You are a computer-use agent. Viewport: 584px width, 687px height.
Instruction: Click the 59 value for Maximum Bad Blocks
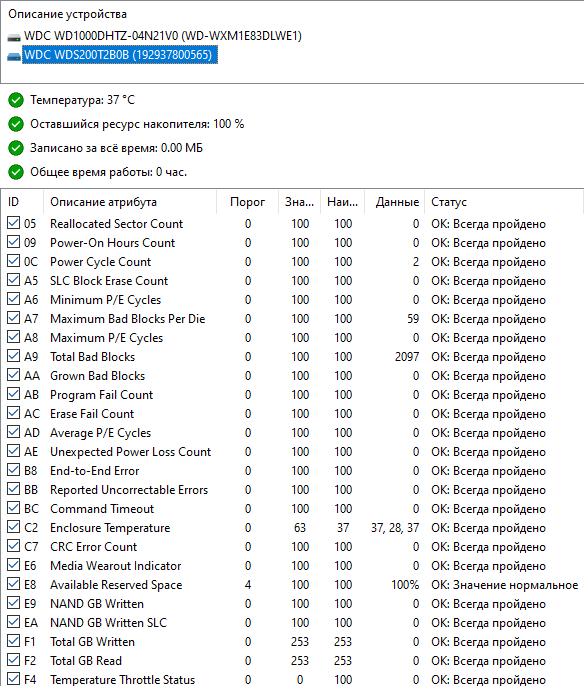click(x=413, y=319)
